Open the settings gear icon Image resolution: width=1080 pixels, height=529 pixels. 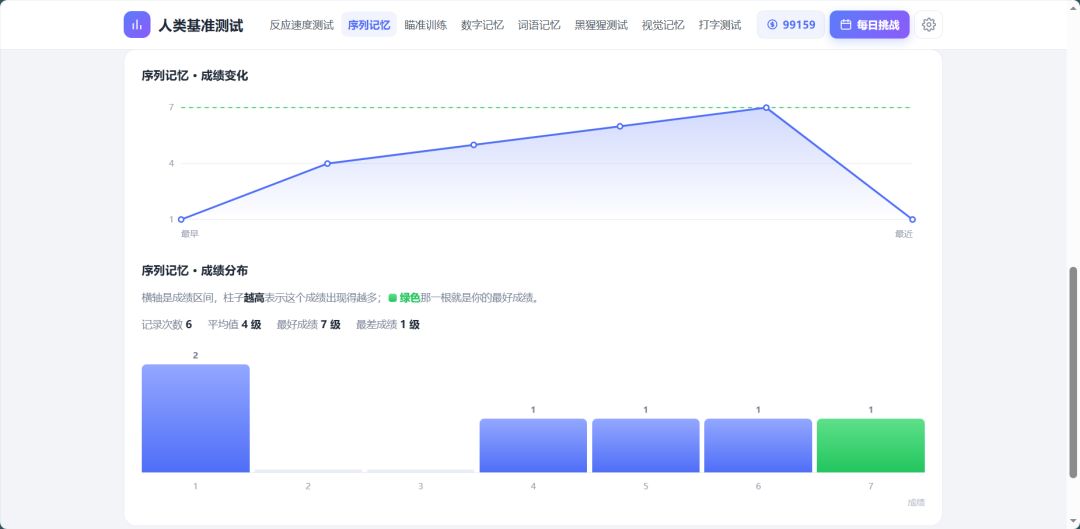click(x=928, y=25)
